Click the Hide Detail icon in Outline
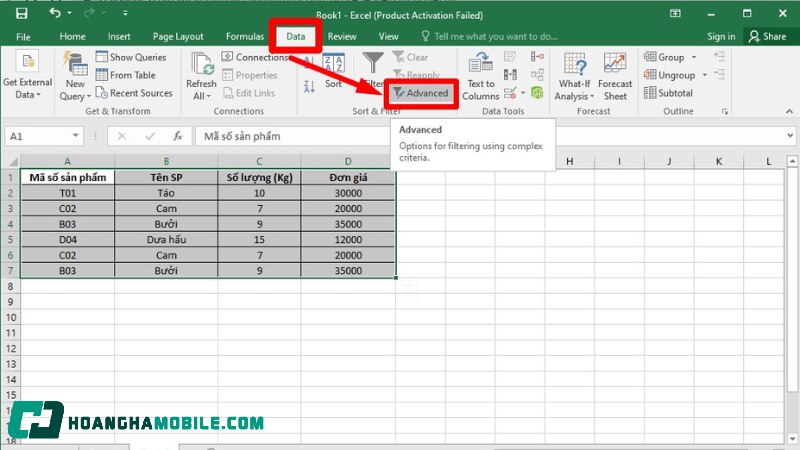The height and width of the screenshot is (450, 800). tap(719, 74)
